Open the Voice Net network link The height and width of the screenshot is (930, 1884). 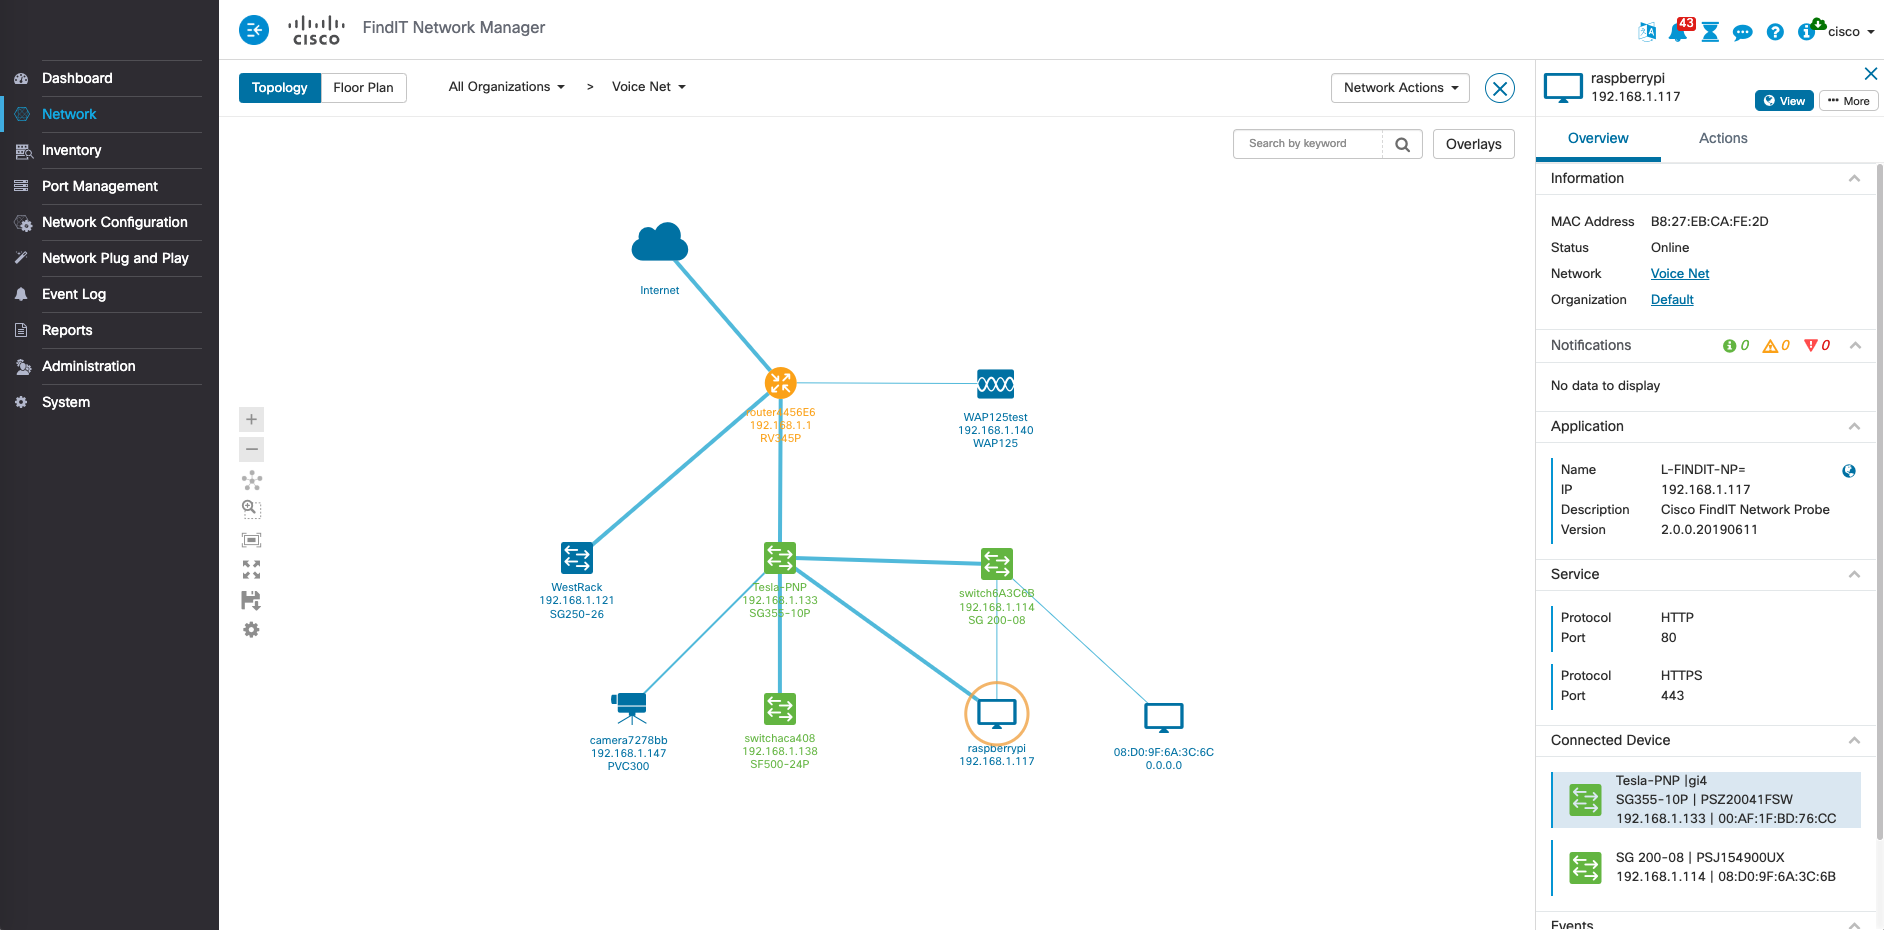click(1680, 274)
